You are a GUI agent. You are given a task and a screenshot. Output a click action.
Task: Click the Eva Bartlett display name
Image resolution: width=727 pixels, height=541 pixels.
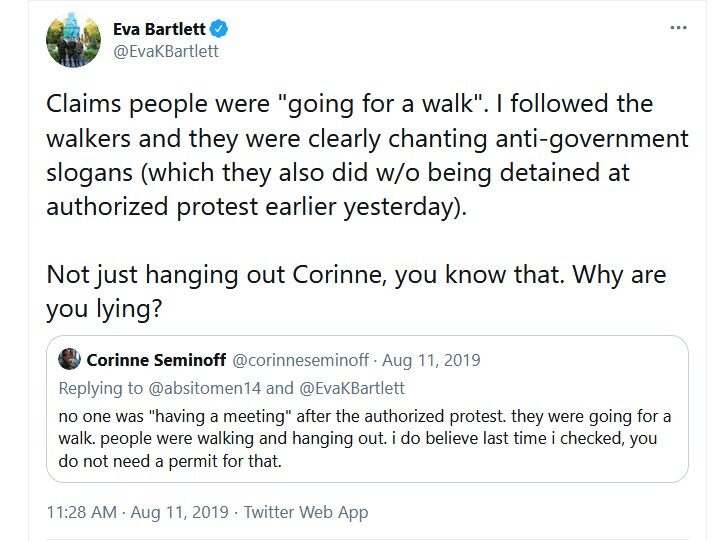tap(159, 29)
